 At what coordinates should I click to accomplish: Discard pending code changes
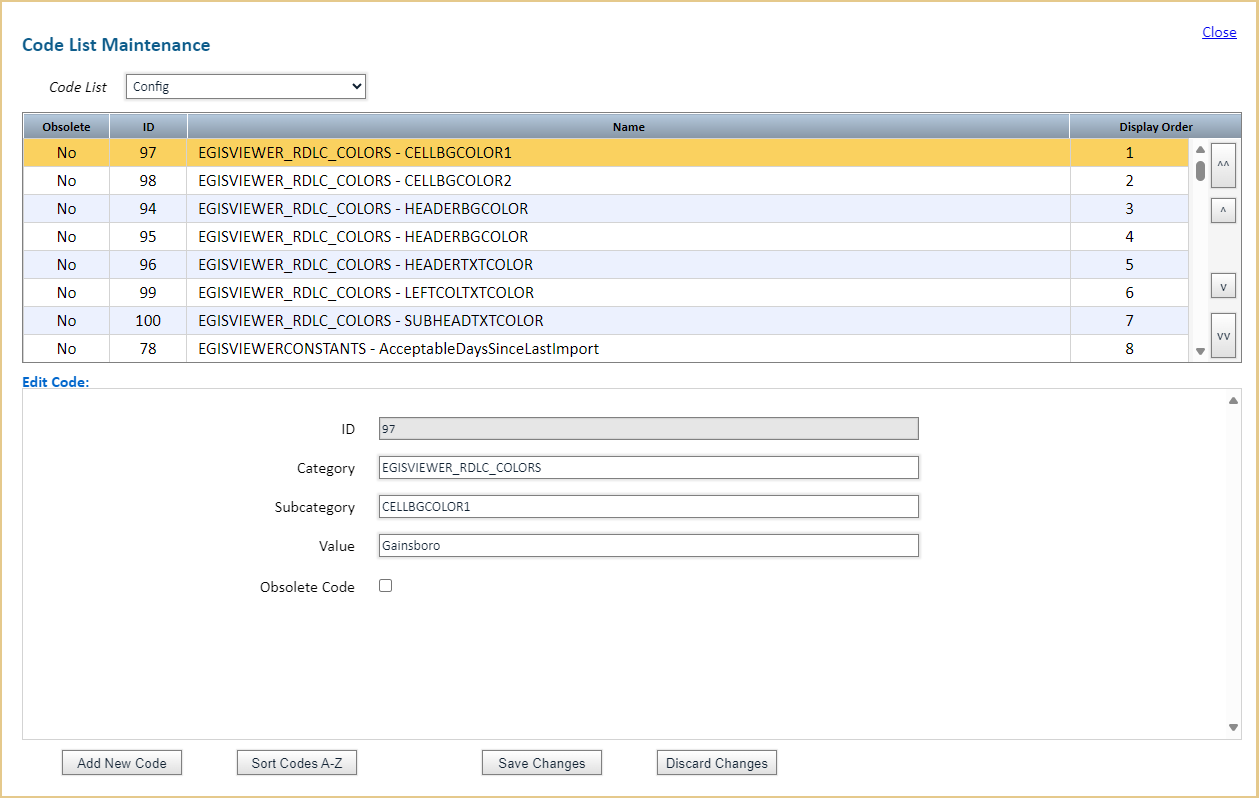(716, 762)
